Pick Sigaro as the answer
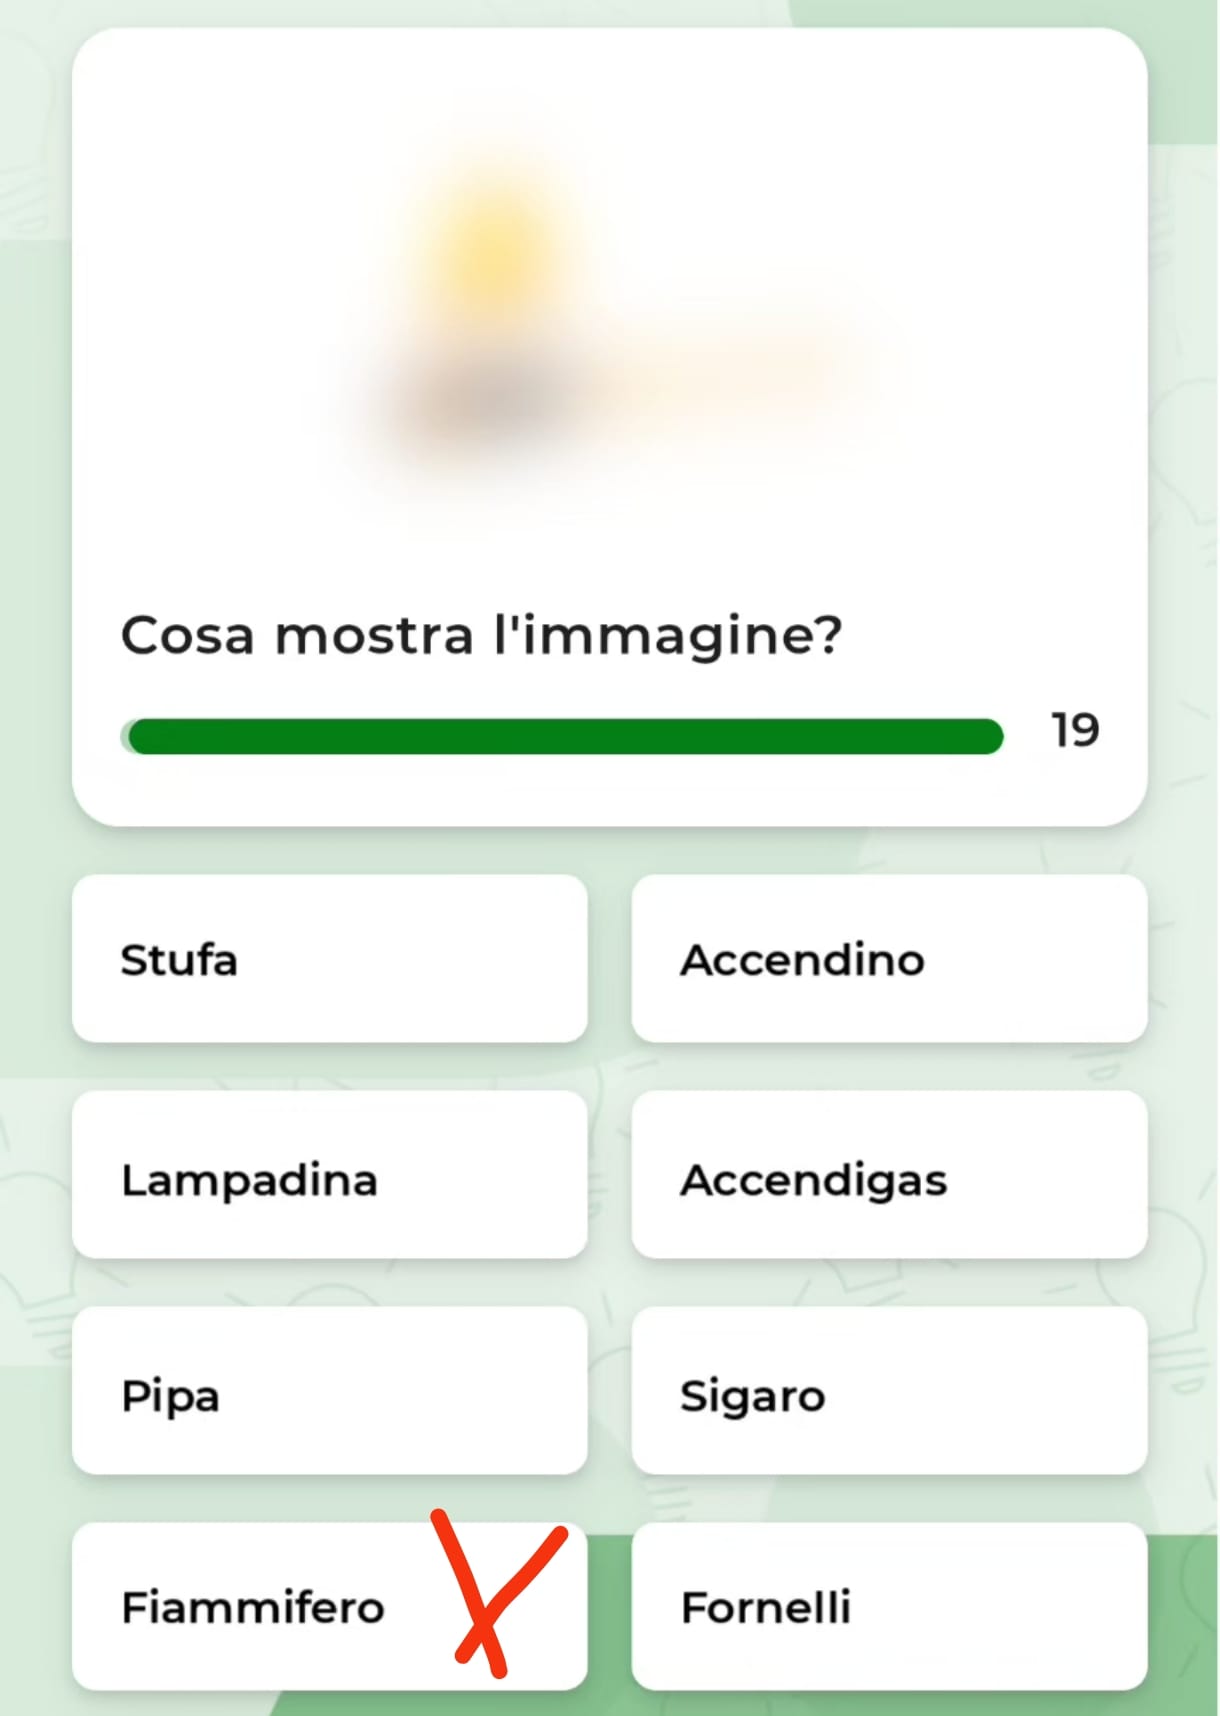Image resolution: width=1220 pixels, height=1716 pixels. coord(889,1391)
